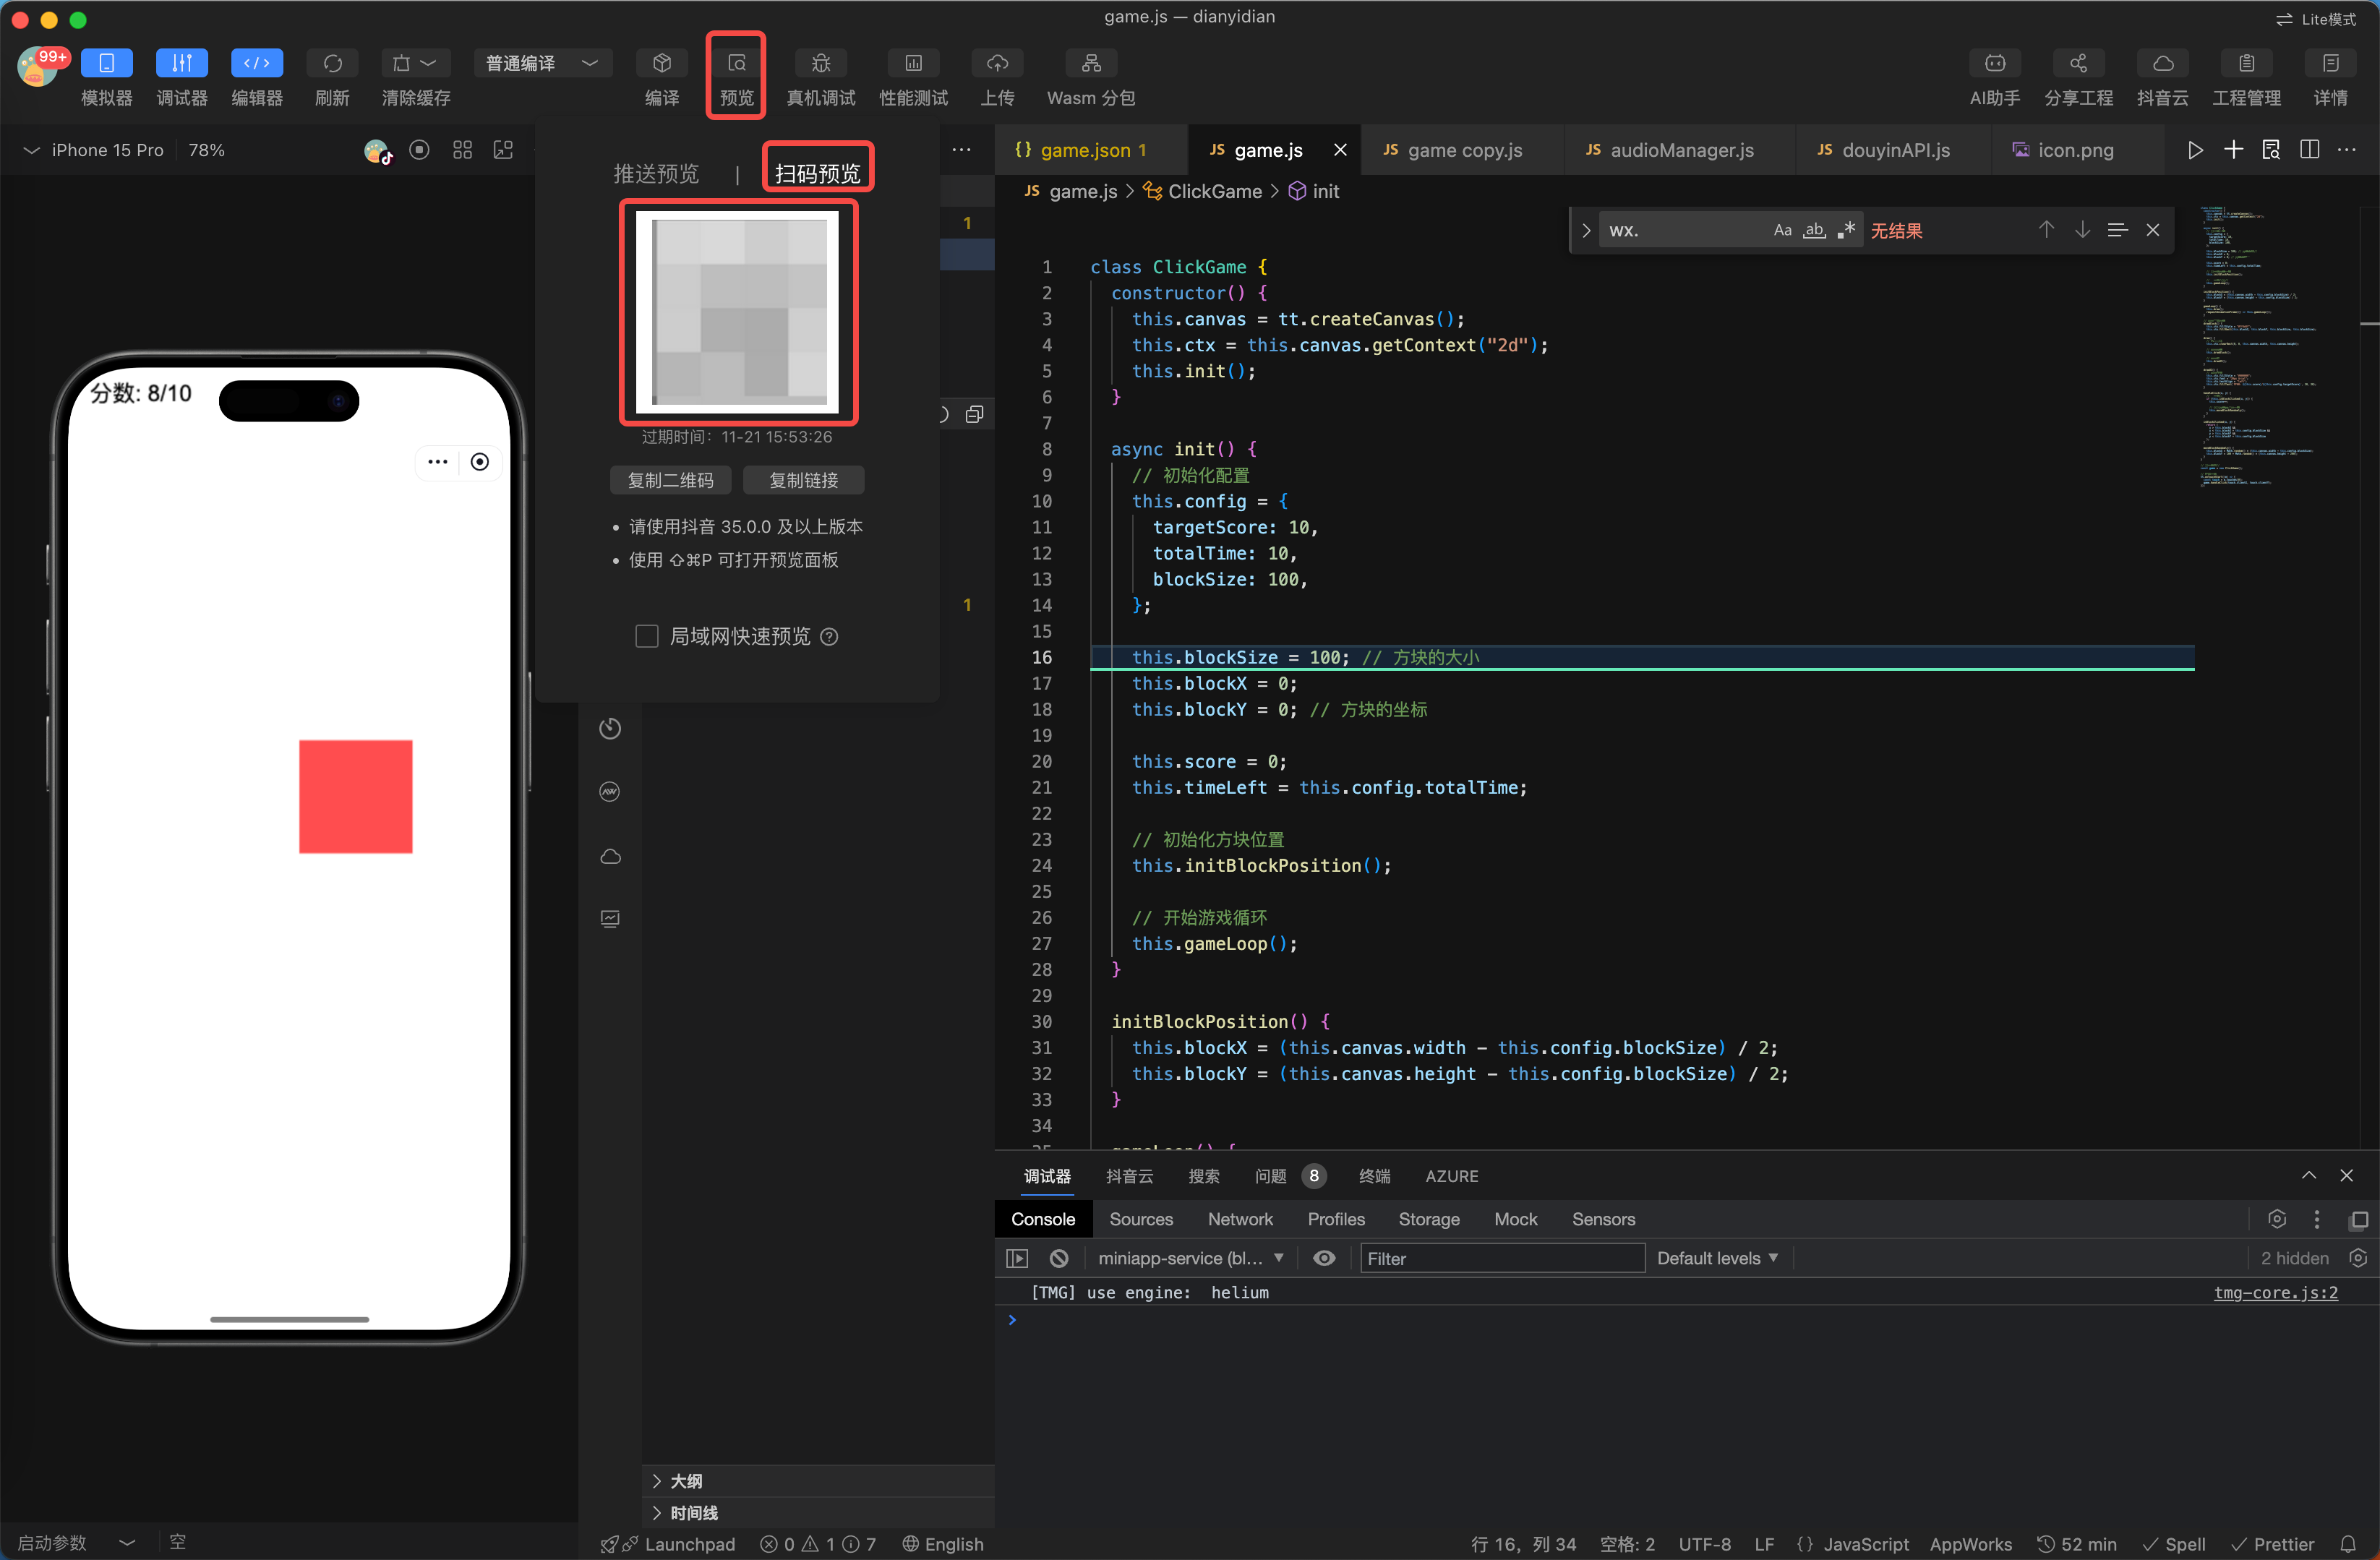Screen dimensions: 2380x1560
Task: Click the 复制二维码 button
Action: click(670, 481)
